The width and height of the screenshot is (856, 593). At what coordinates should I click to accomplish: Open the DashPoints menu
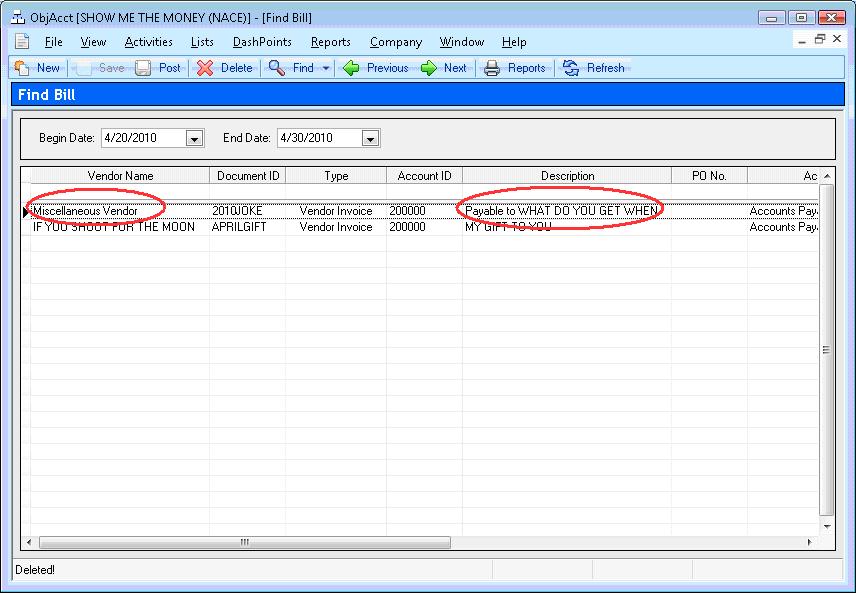(x=262, y=42)
